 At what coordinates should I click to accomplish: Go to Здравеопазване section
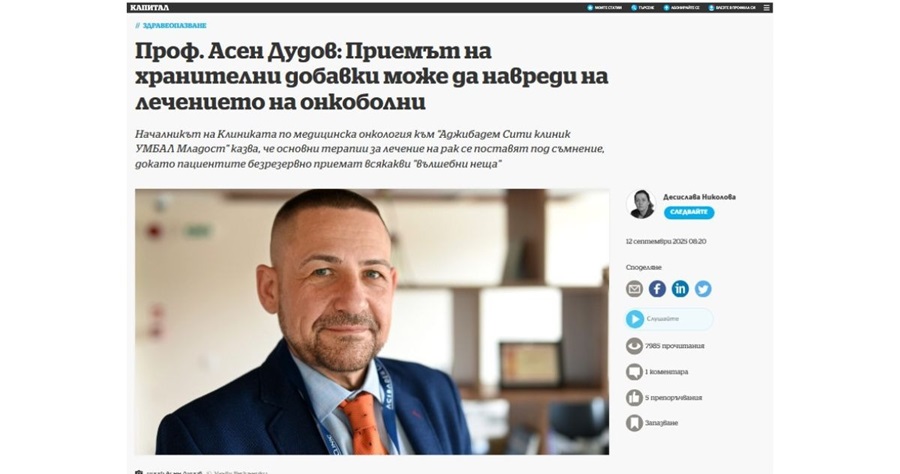click(x=174, y=26)
